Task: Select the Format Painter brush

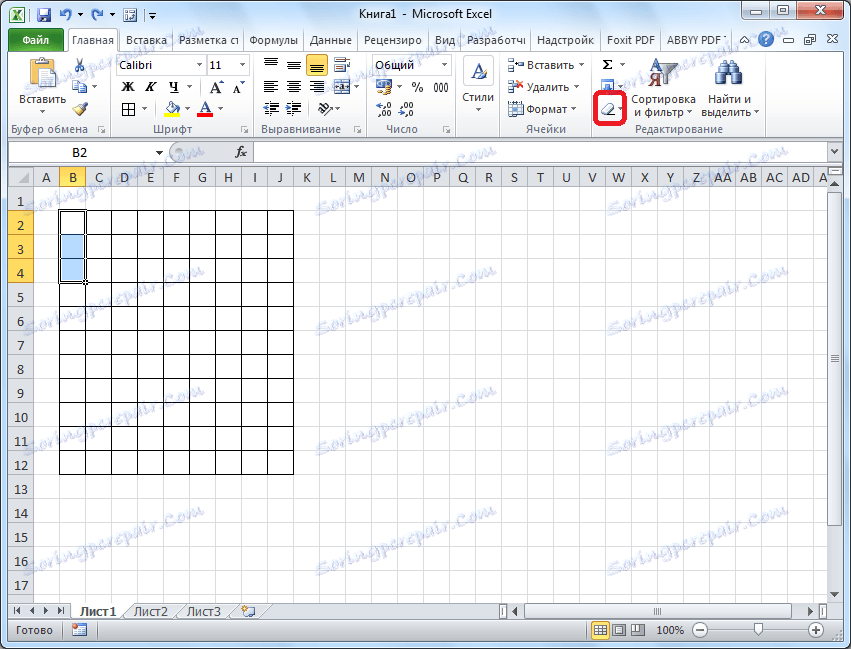Action: coord(80,109)
